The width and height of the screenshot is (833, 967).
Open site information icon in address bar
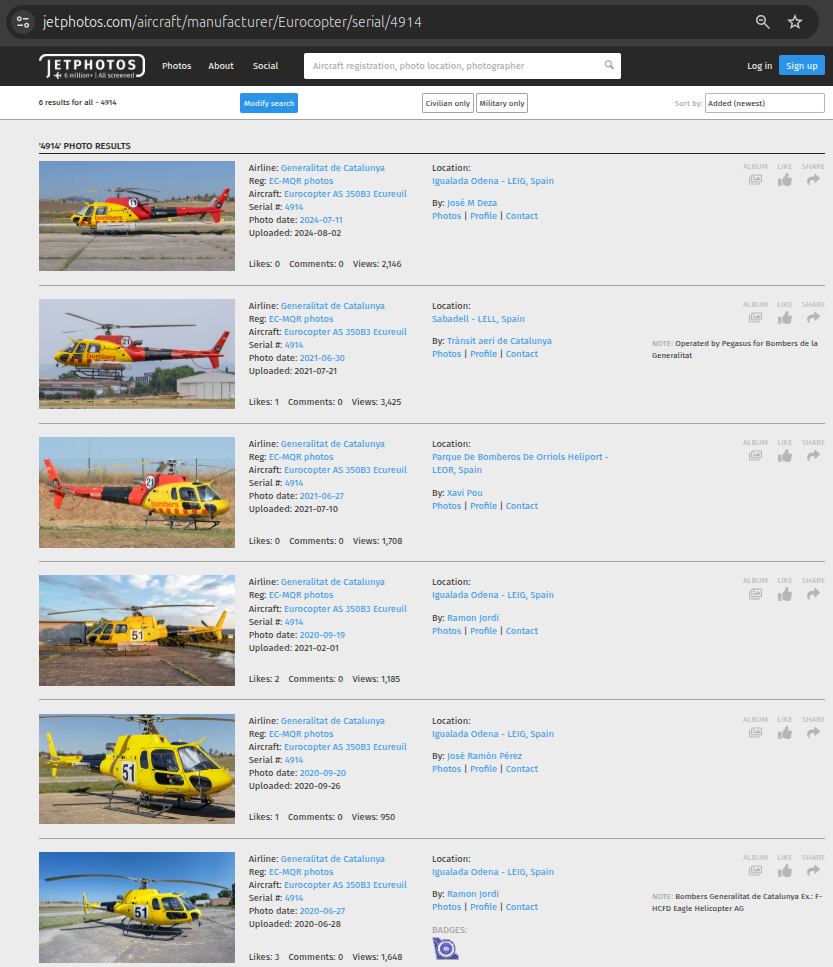pyautogui.click(x=24, y=22)
